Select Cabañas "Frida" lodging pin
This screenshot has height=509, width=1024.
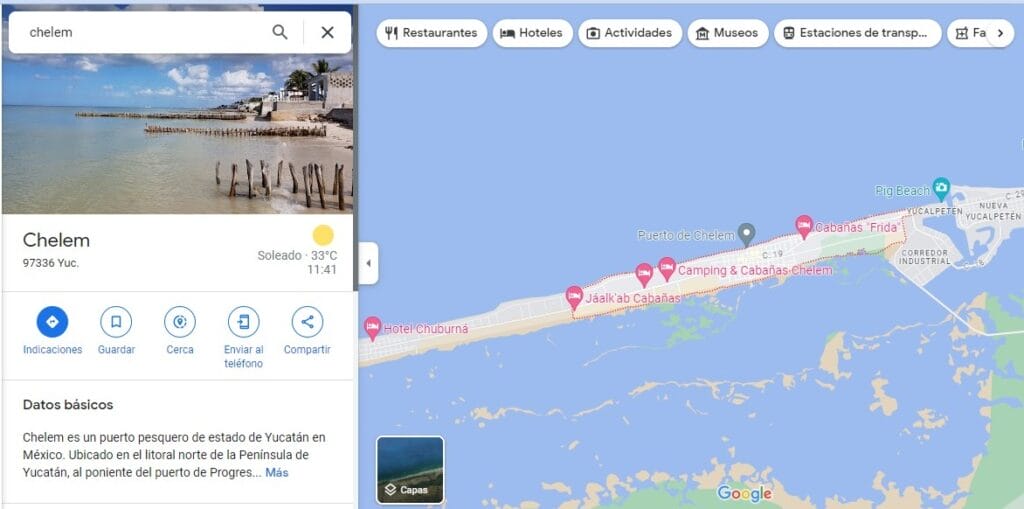[x=804, y=227]
